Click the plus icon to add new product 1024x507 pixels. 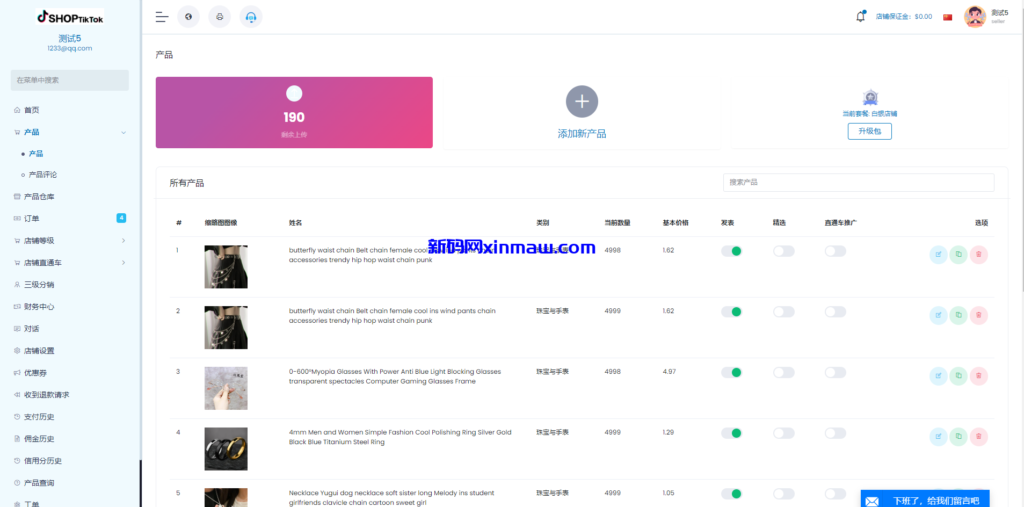(582, 101)
